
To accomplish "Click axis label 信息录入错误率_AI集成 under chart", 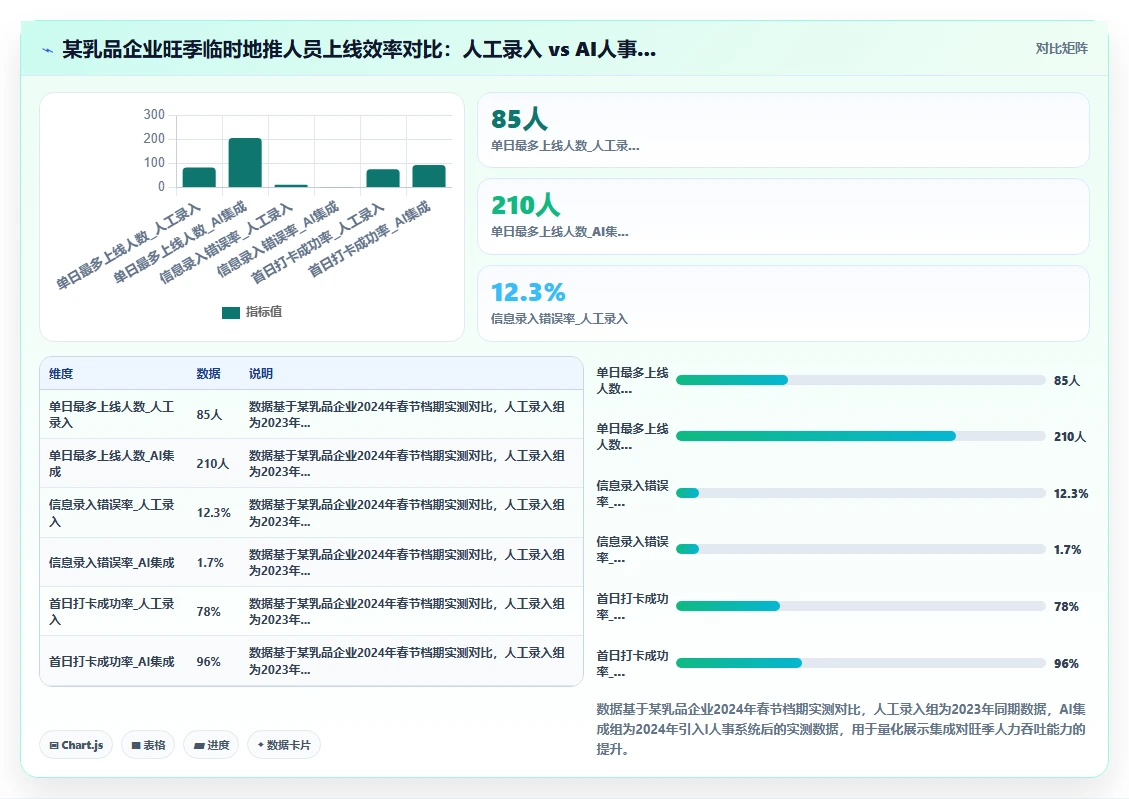I will pos(278,240).
